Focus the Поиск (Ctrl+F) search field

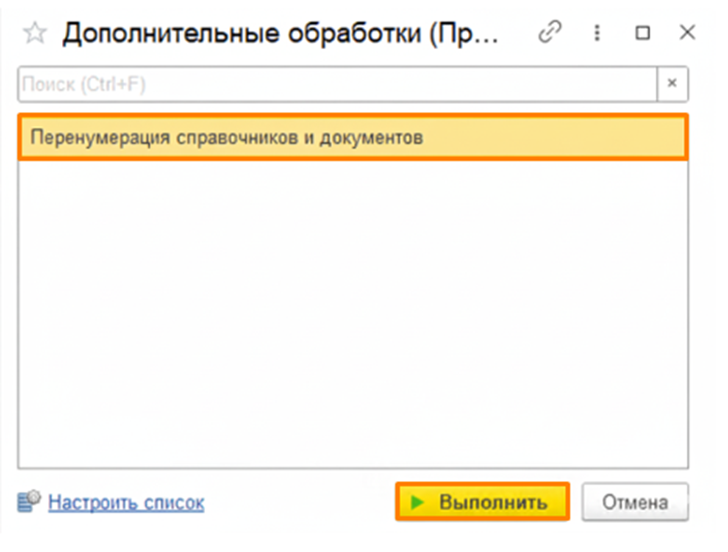point(300,84)
